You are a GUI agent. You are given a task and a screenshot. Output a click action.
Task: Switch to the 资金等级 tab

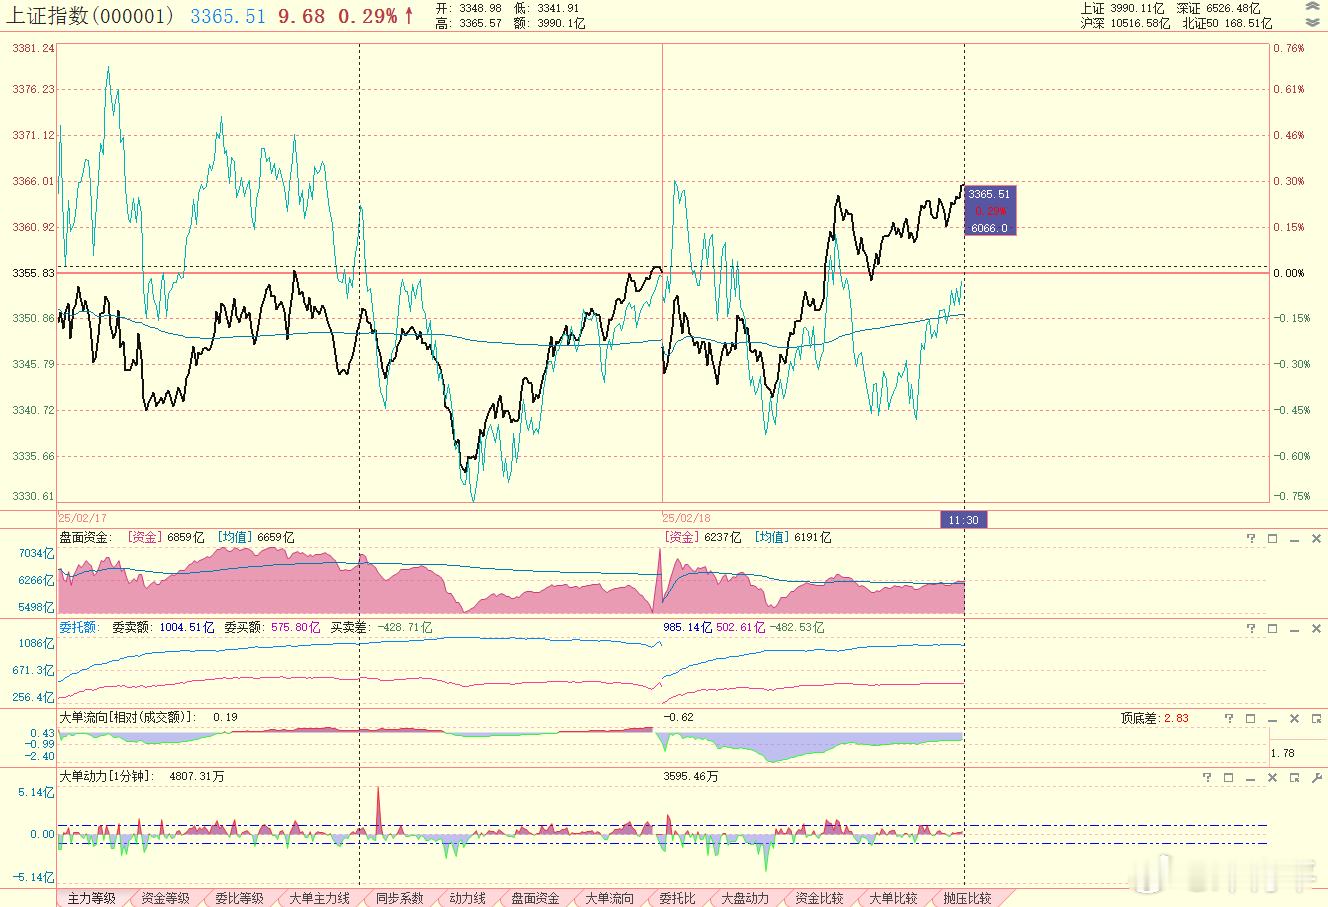(x=166, y=898)
